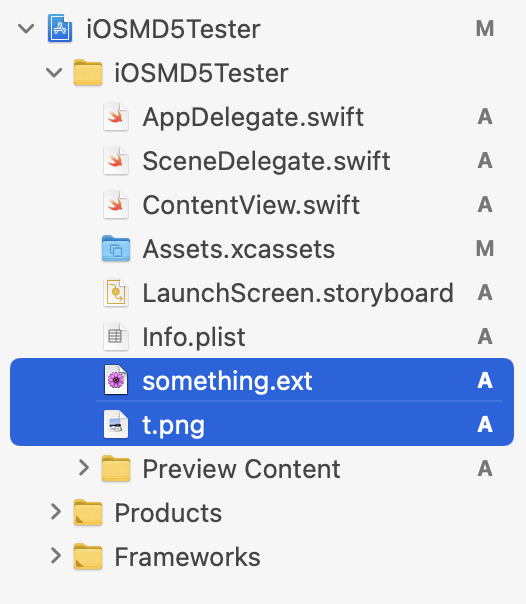Select the something.ext file name

pos(227,381)
